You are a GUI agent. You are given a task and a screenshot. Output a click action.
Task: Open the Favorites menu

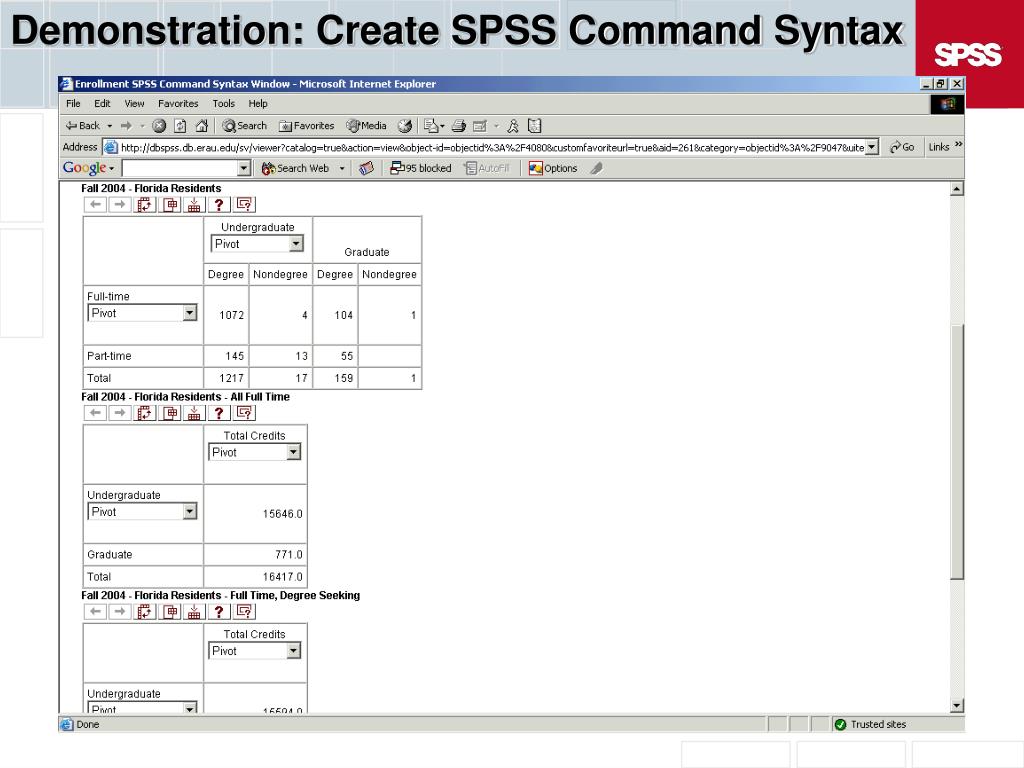tap(178, 104)
